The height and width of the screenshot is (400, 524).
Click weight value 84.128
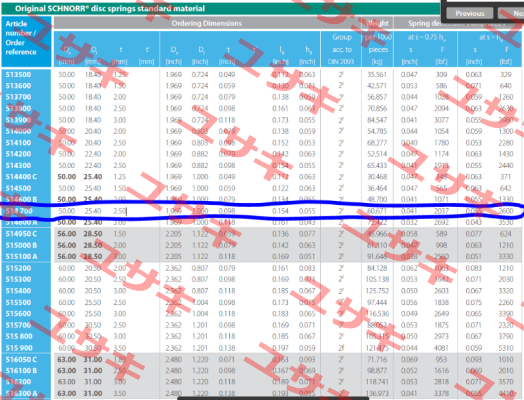[377, 268]
